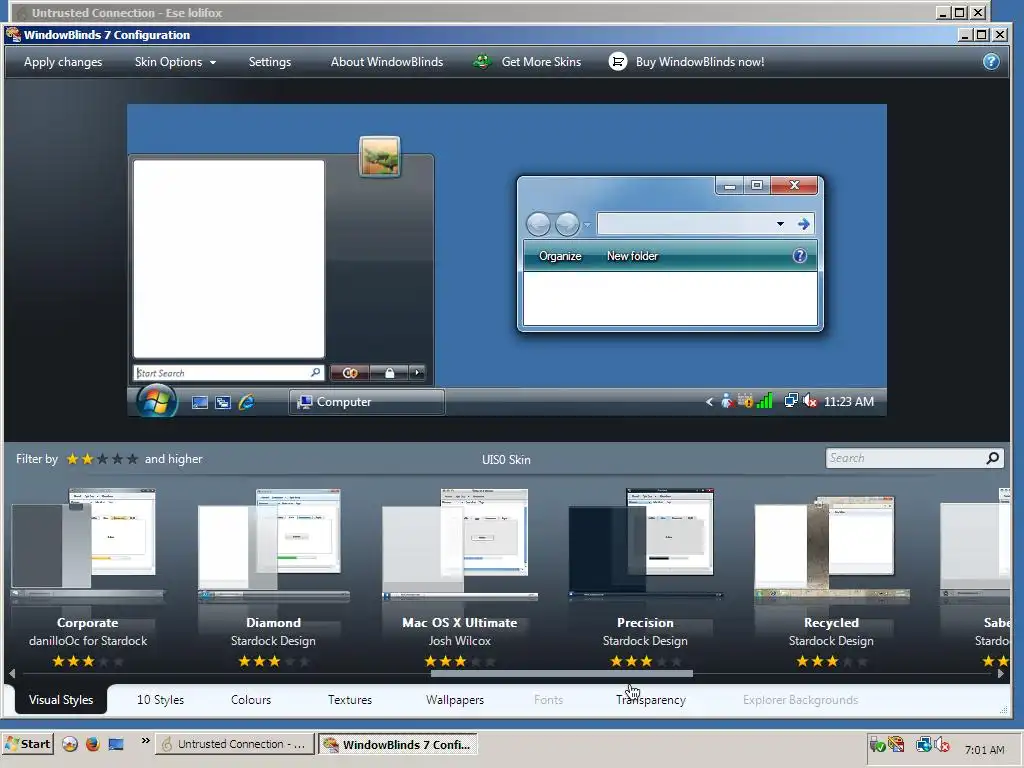This screenshot has height=768, width=1024.
Task: Click the shopping cart icon beside Buy WindowBlinds
Action: 617,61
